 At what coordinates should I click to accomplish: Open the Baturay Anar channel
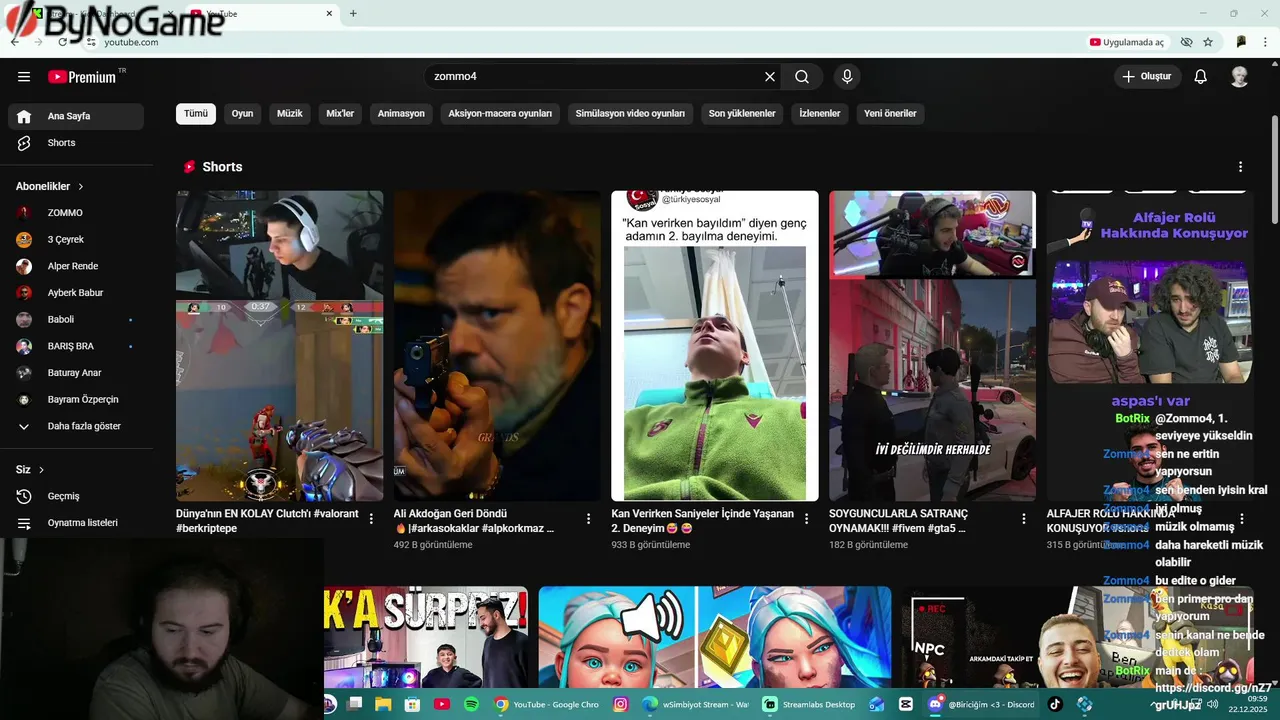[76, 373]
